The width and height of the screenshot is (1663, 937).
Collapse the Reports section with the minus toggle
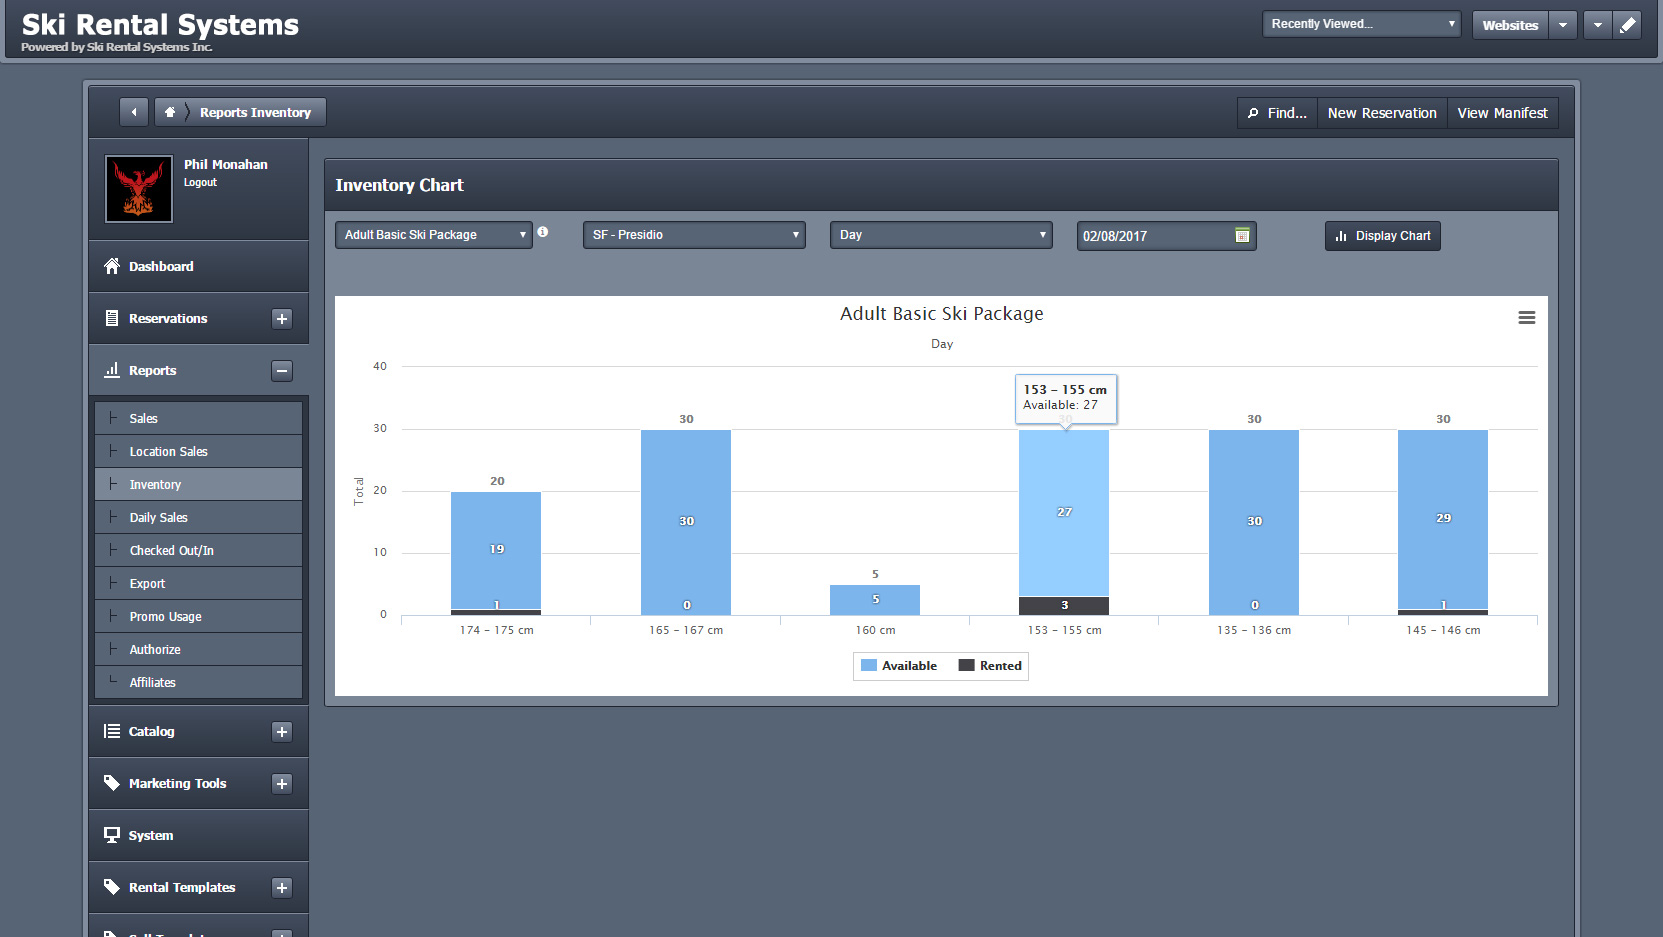tap(282, 370)
